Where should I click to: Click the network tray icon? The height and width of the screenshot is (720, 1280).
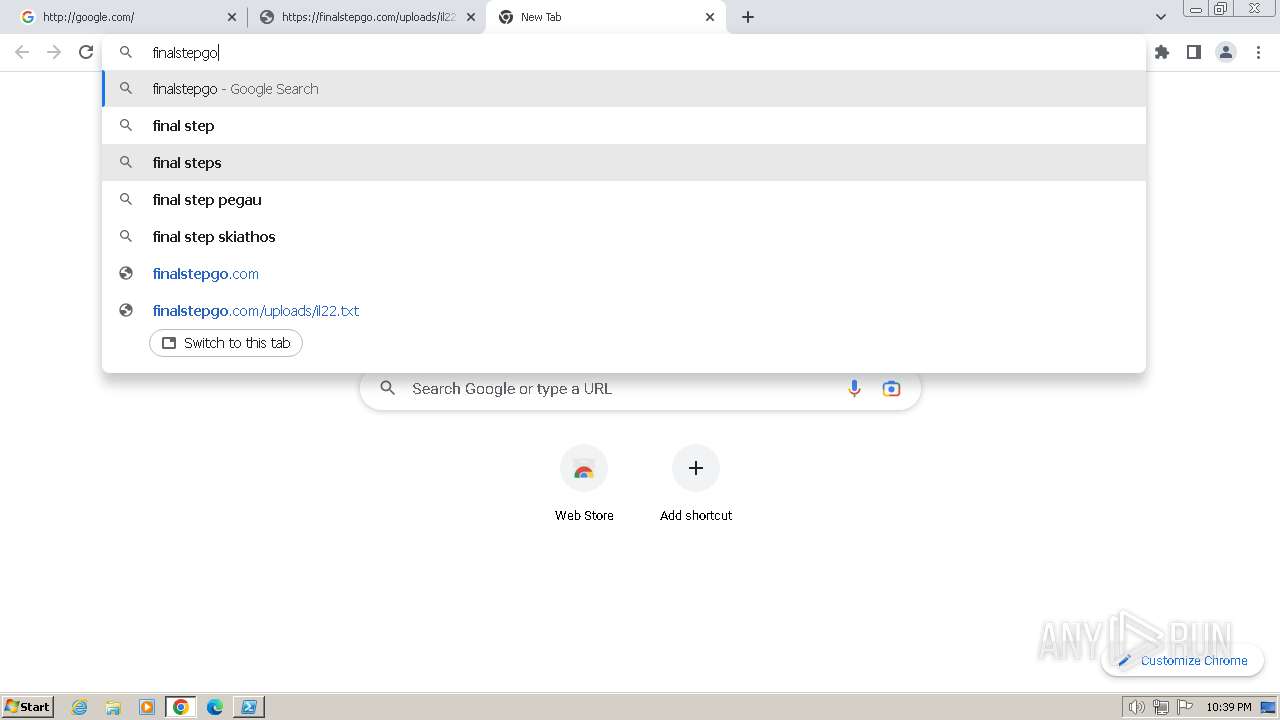[x=1160, y=707]
